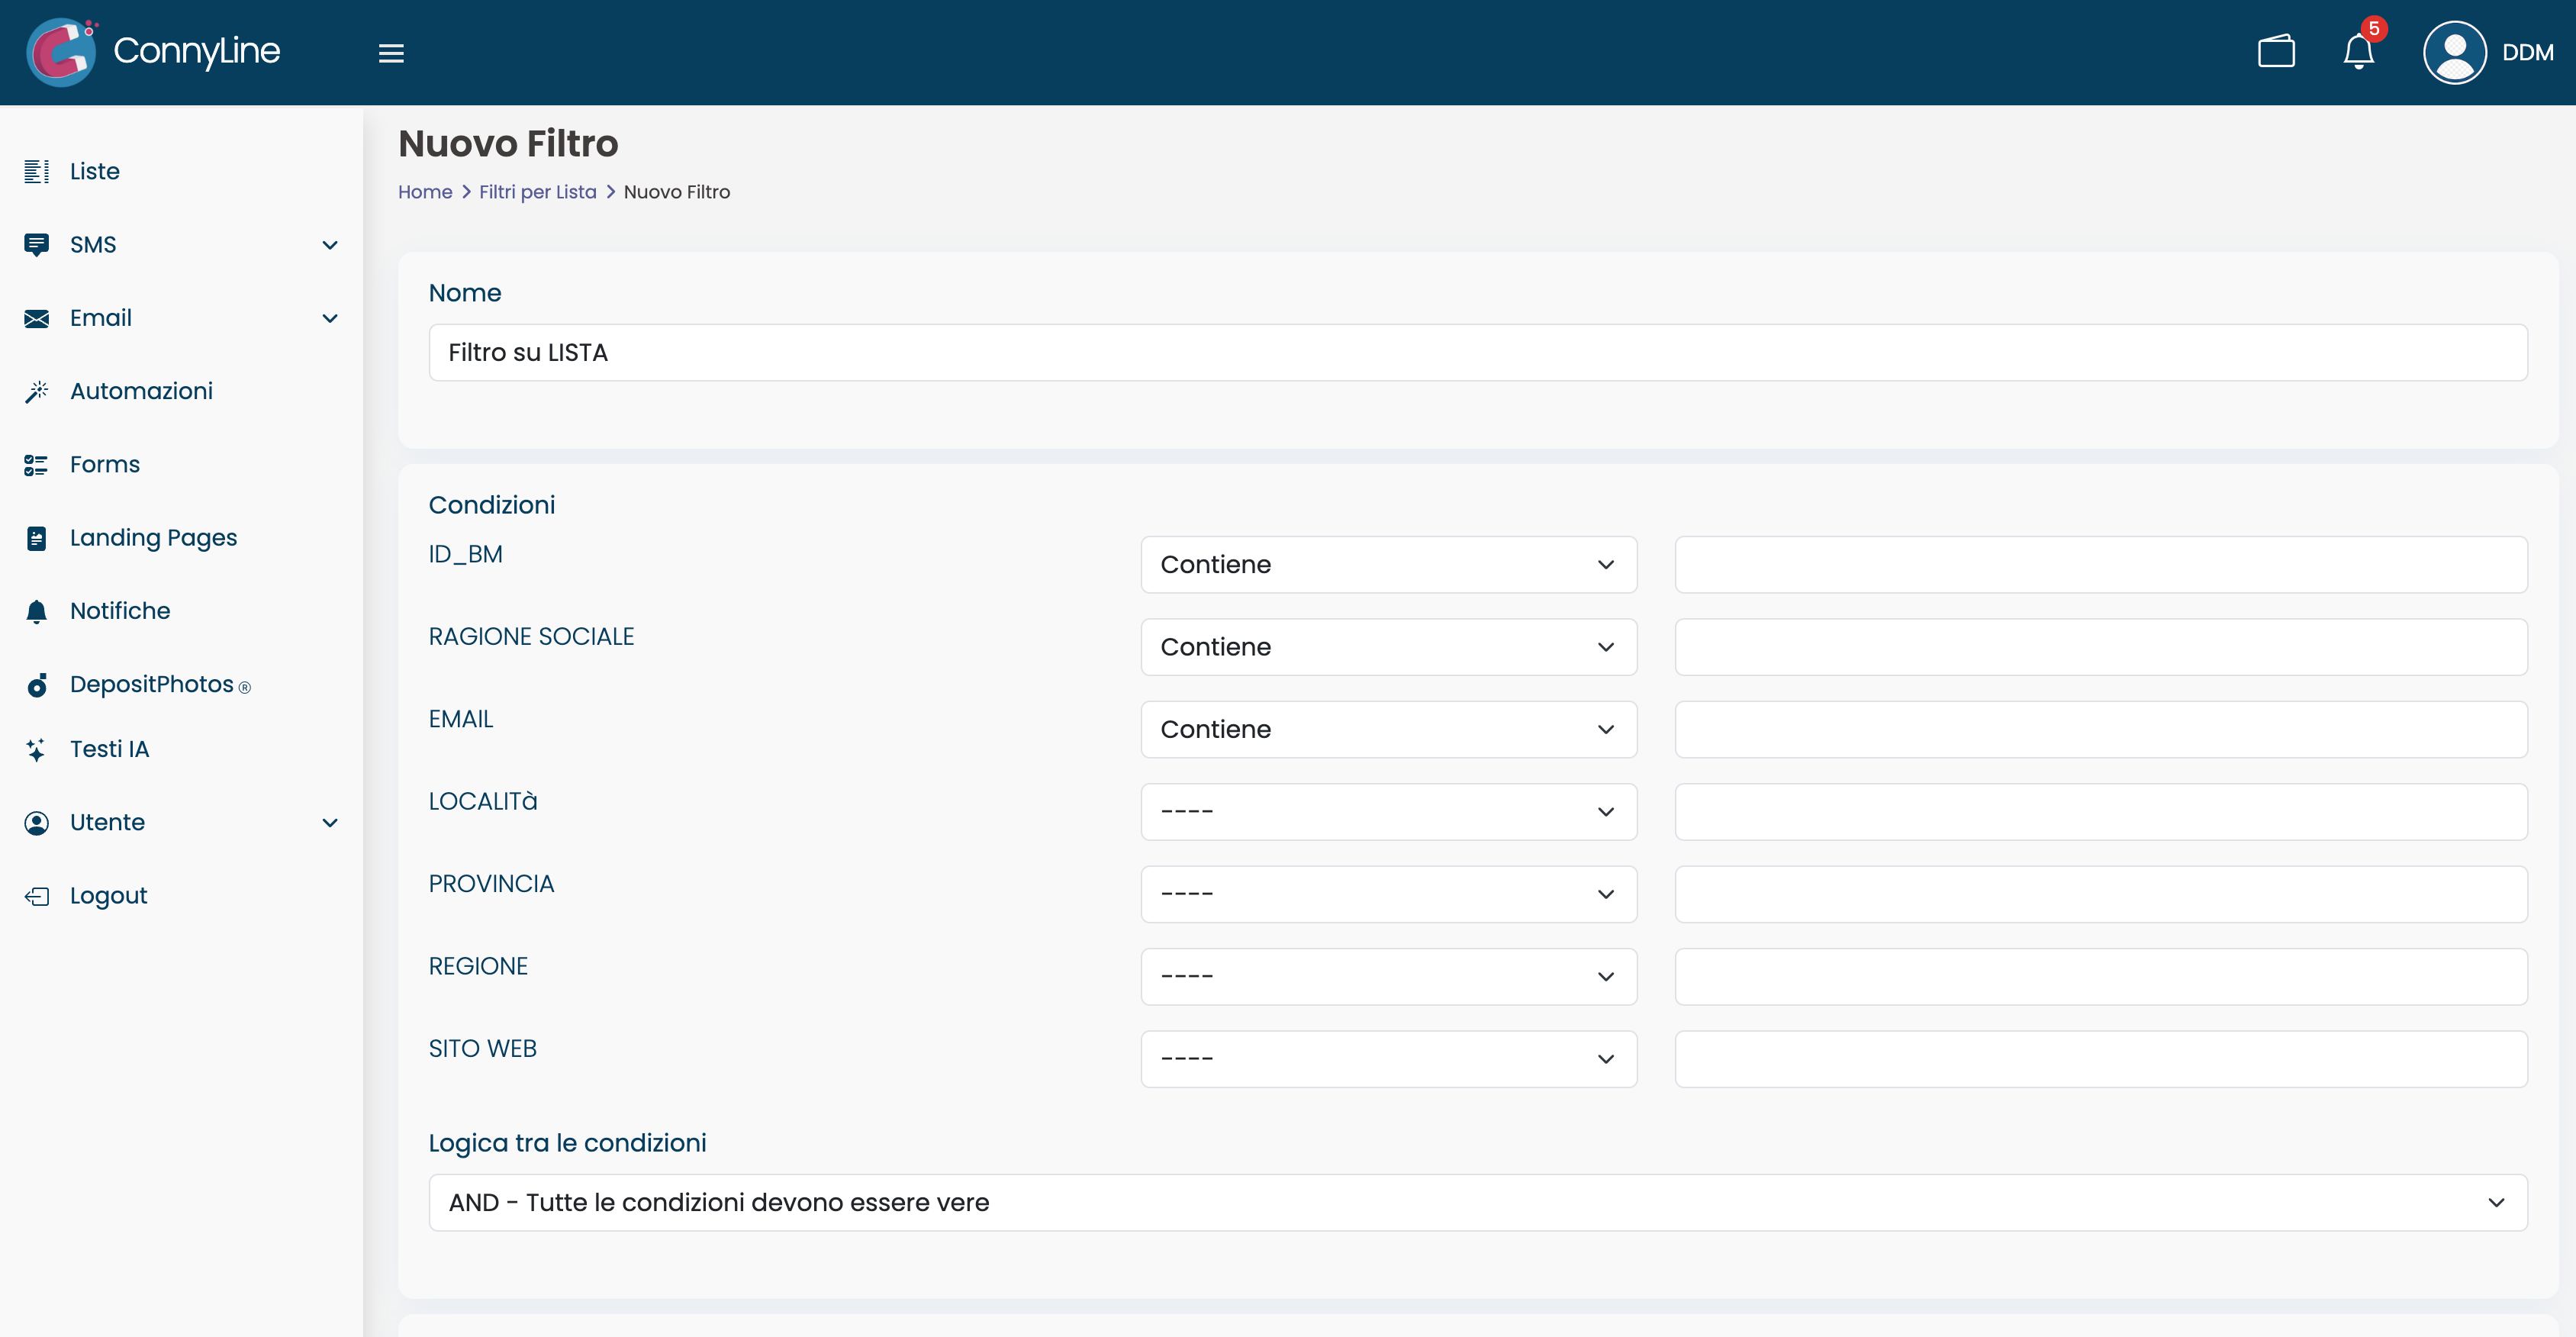Navigate to Filtri per Lista breadcrumb

pos(537,191)
